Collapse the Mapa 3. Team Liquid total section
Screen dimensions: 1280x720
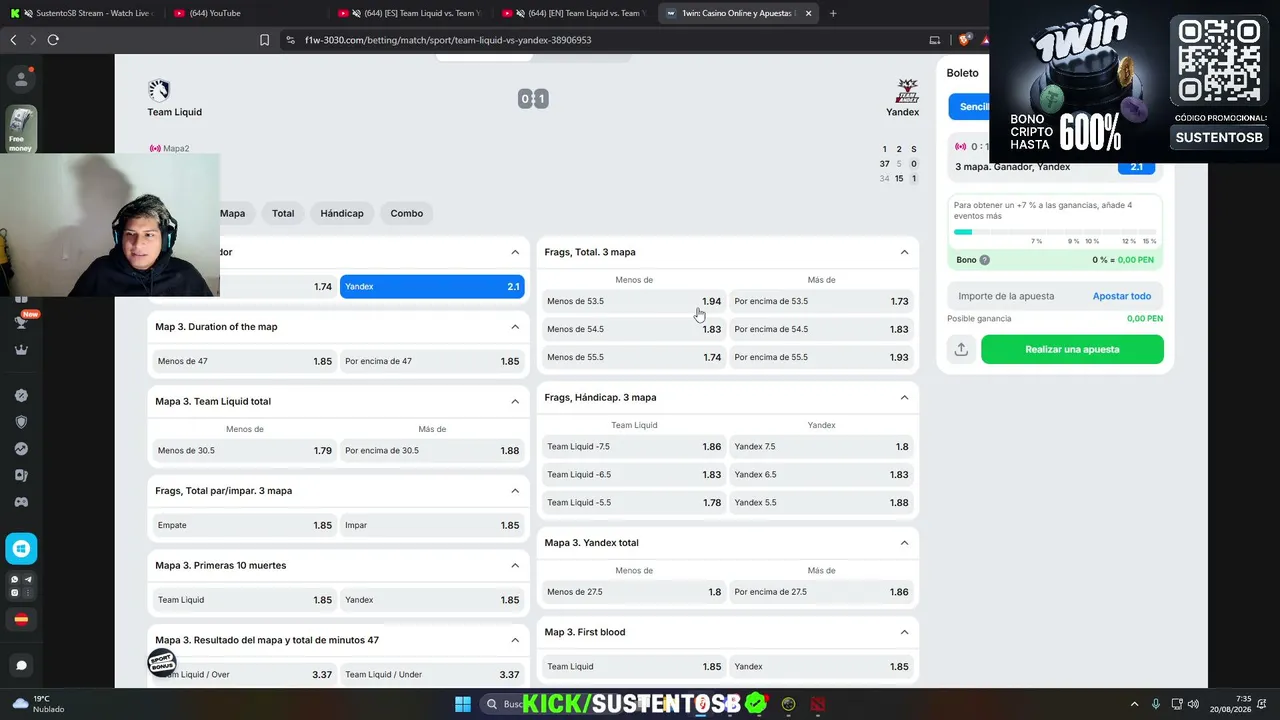click(515, 401)
